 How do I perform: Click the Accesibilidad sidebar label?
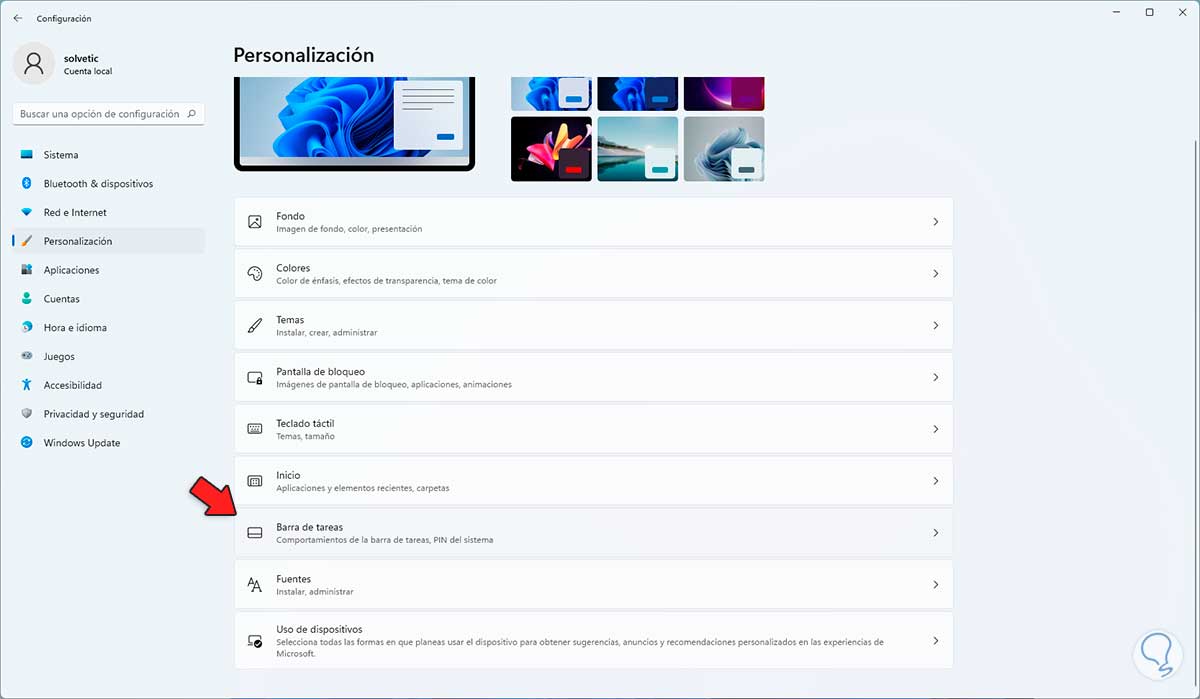pos(73,385)
